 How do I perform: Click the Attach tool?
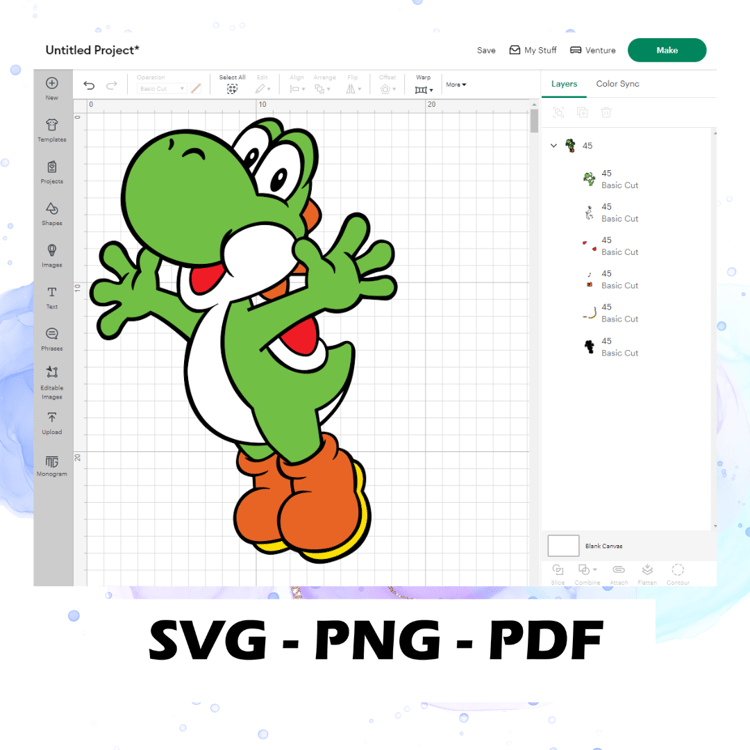618,574
